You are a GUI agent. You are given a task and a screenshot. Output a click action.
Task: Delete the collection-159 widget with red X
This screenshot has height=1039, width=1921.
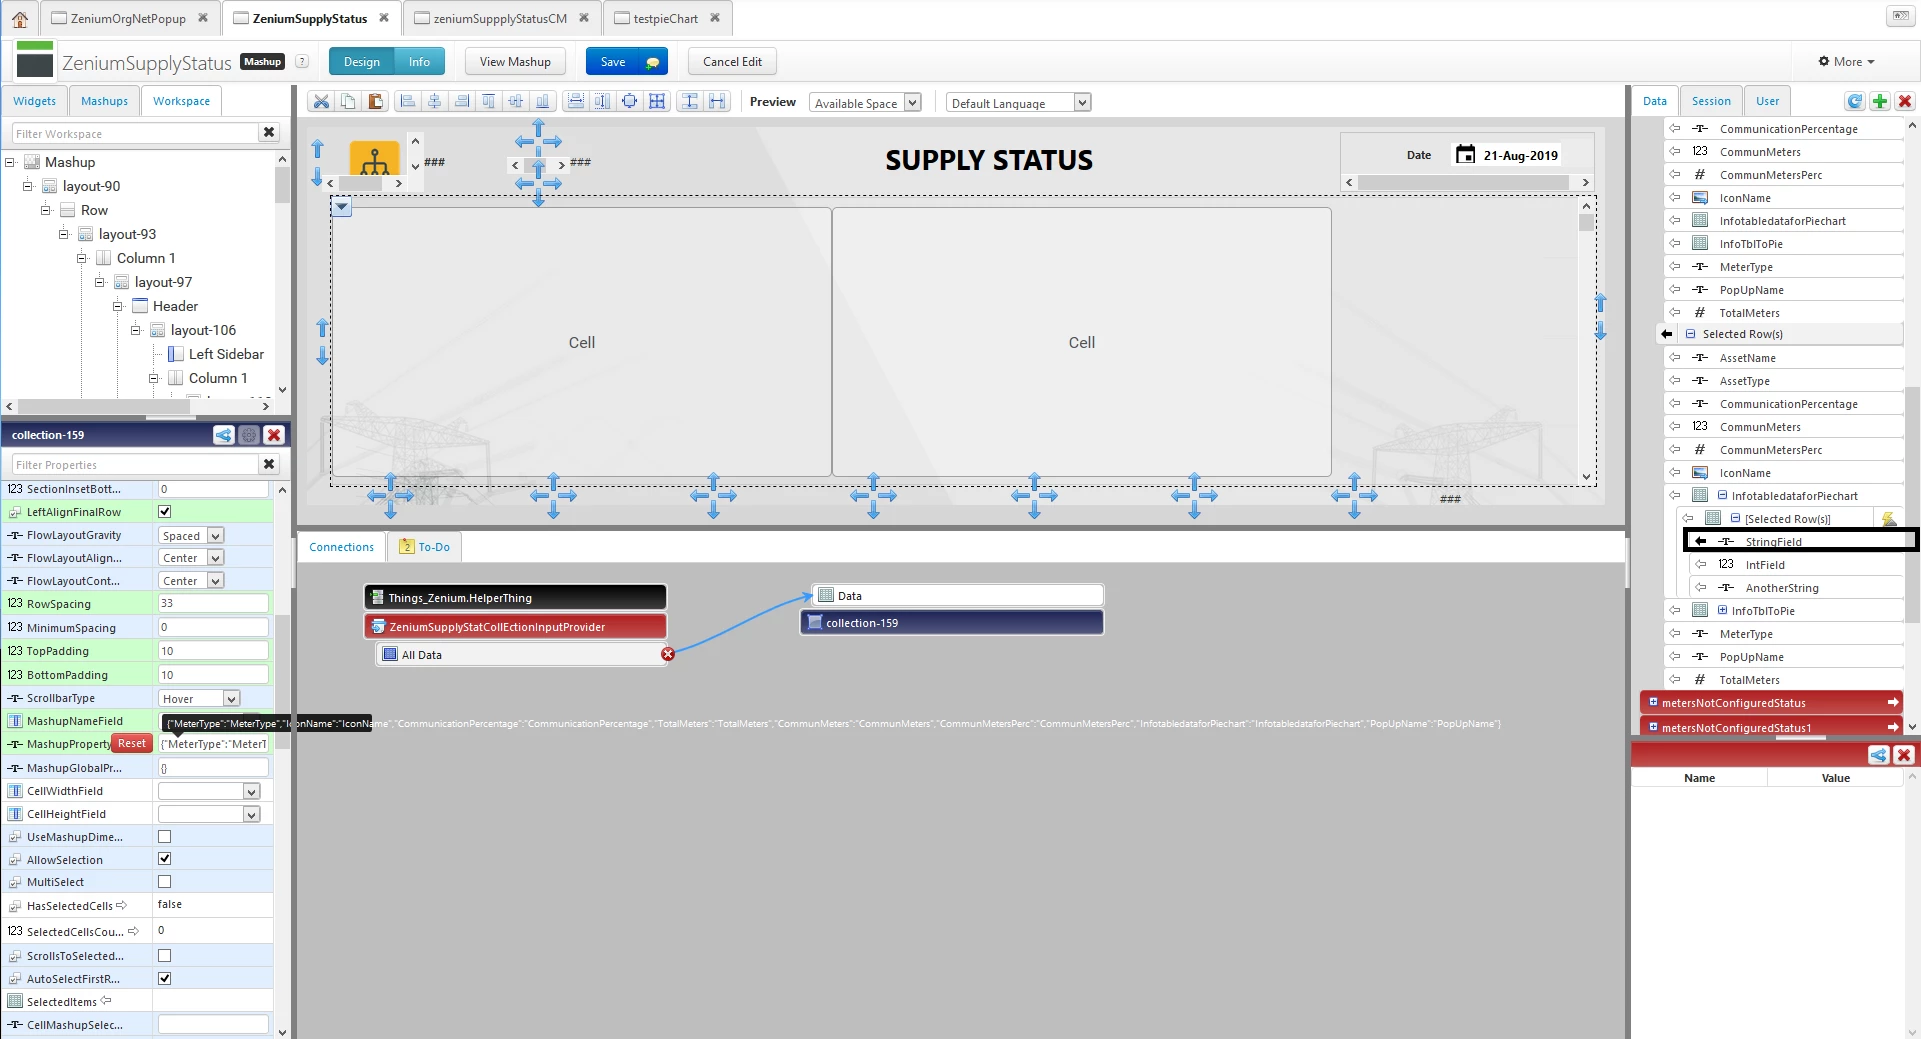coord(274,435)
